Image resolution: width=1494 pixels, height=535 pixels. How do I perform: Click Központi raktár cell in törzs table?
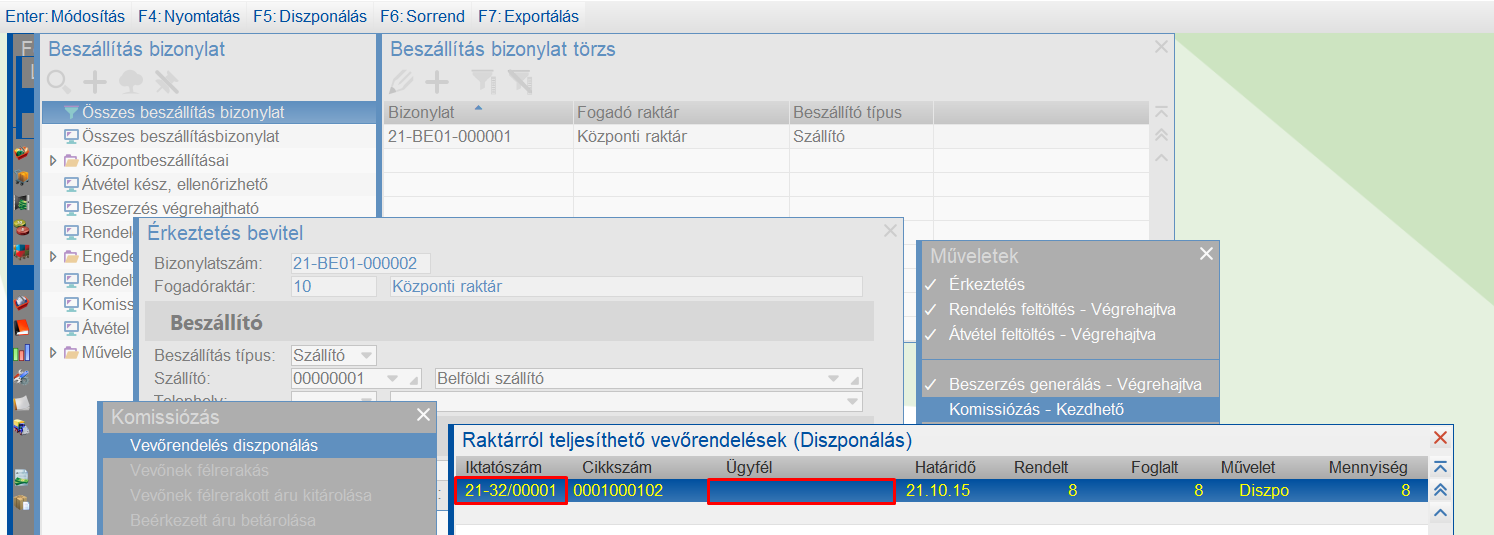(x=682, y=137)
